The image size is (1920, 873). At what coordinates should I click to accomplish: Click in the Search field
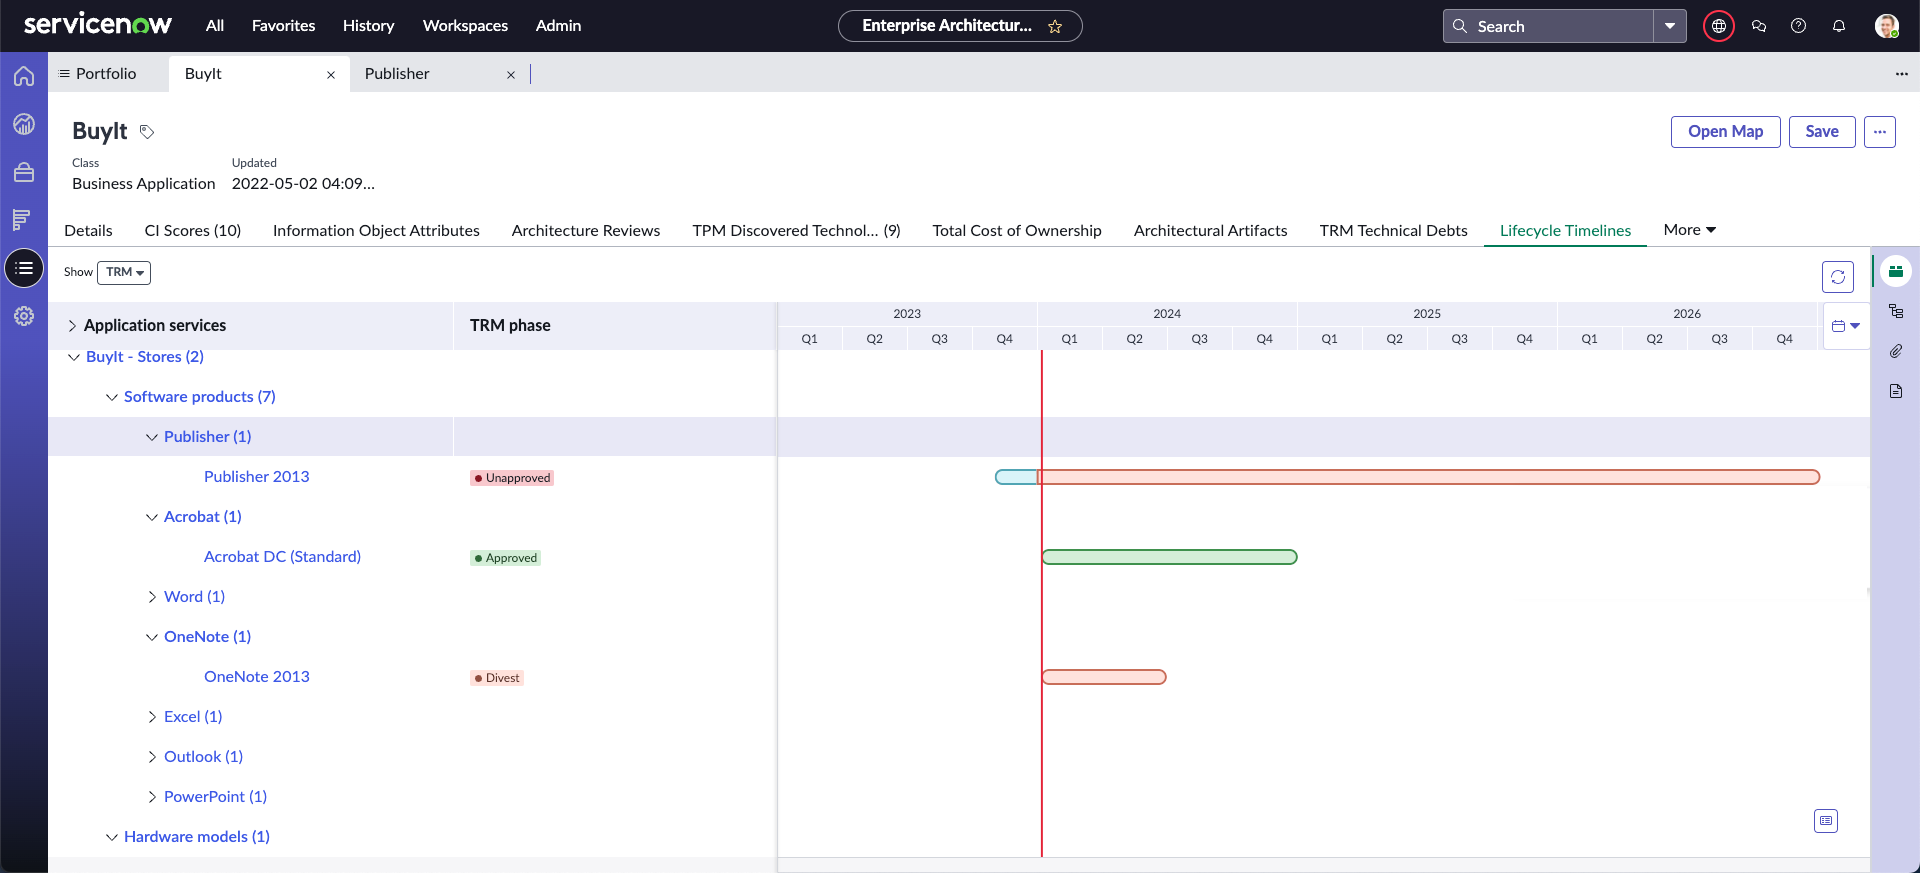(x=1550, y=26)
